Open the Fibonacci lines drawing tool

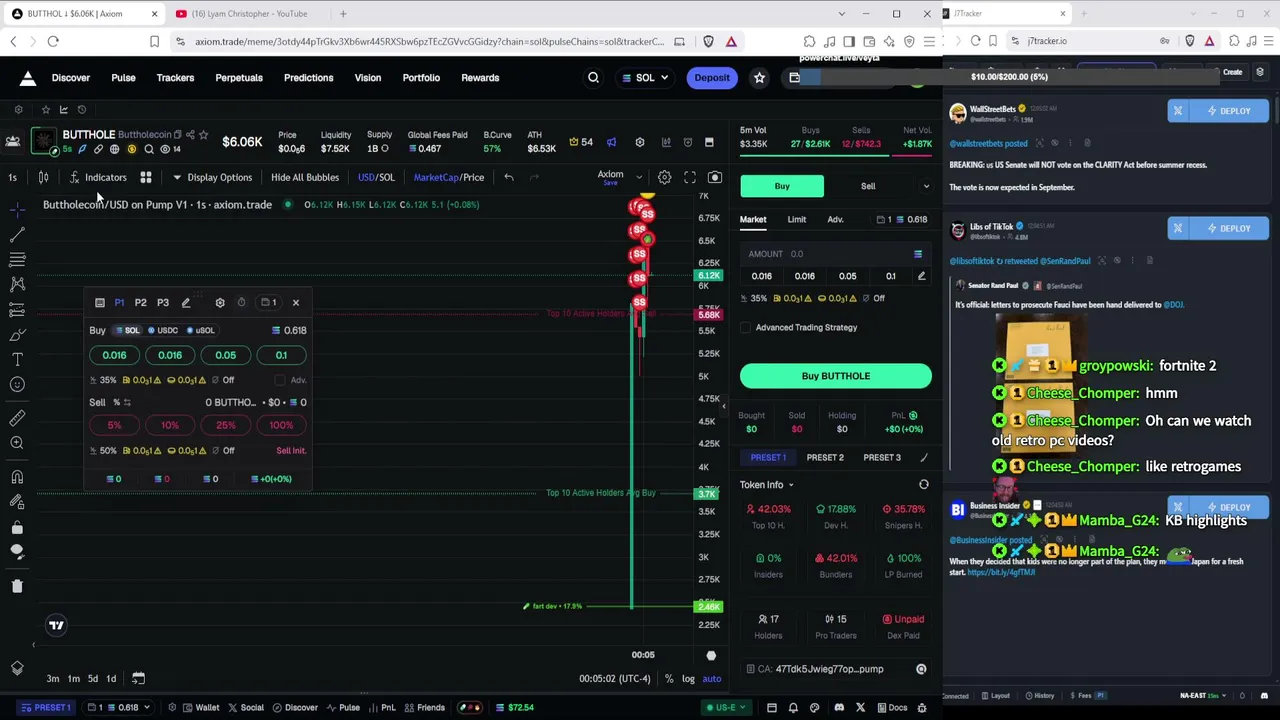click(17, 260)
